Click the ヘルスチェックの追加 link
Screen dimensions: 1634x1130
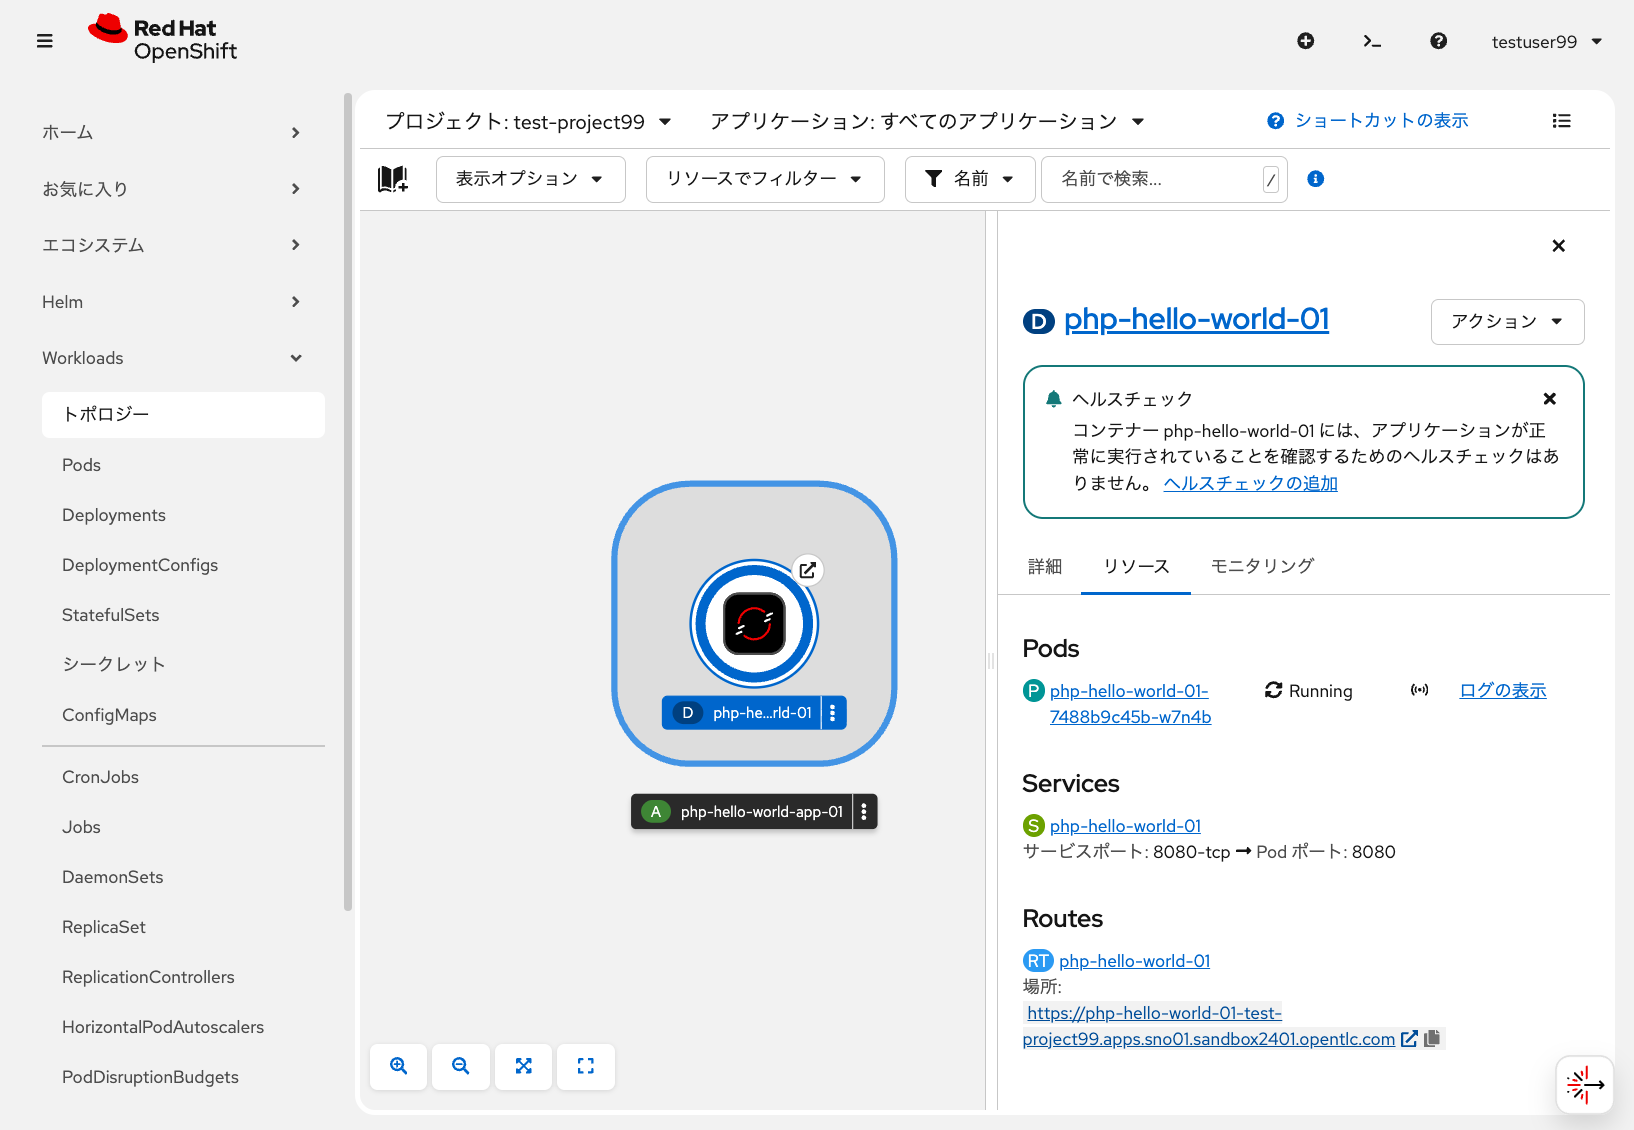click(x=1249, y=483)
